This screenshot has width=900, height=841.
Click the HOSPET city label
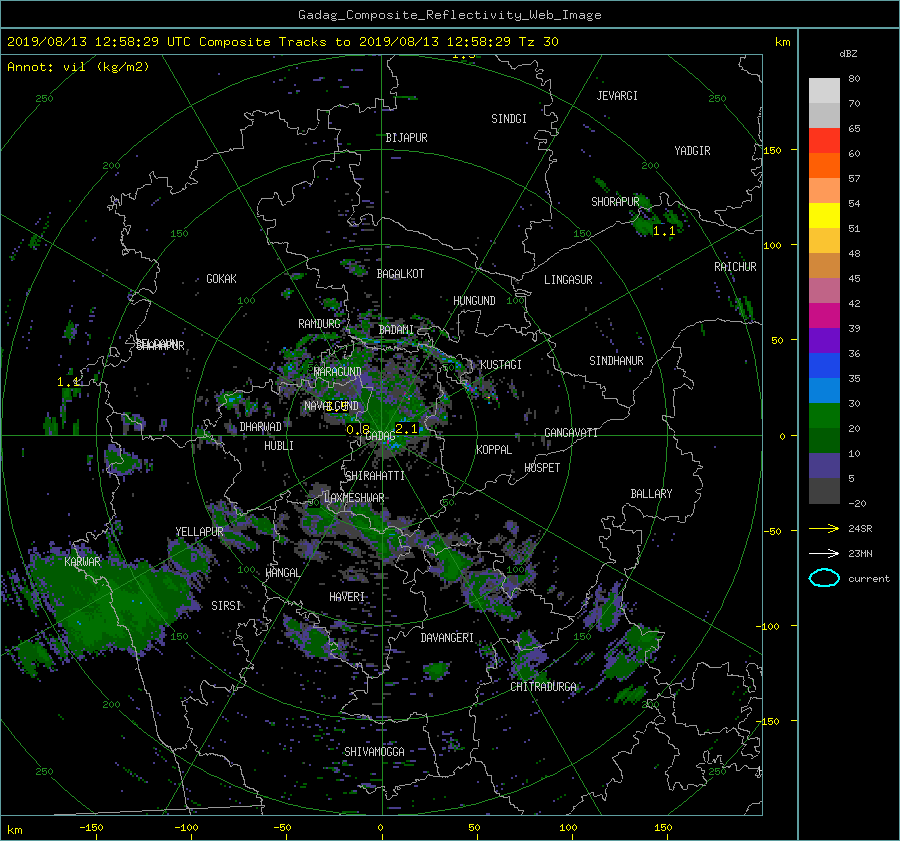542,468
